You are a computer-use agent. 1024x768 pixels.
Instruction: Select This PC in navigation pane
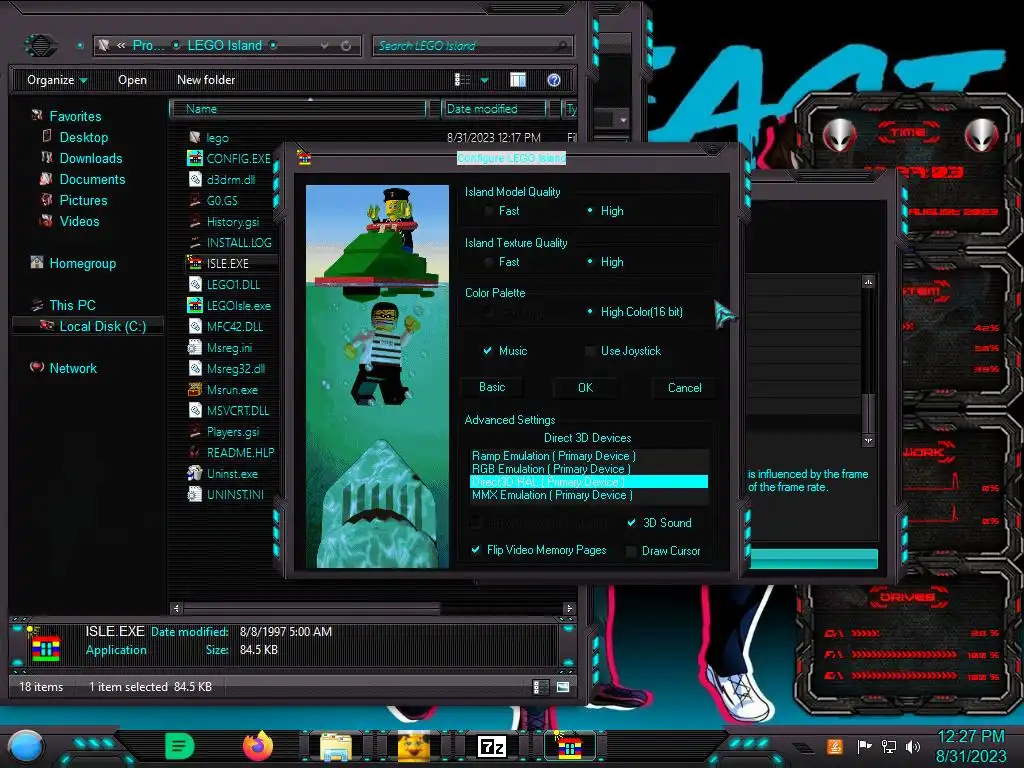coord(72,305)
